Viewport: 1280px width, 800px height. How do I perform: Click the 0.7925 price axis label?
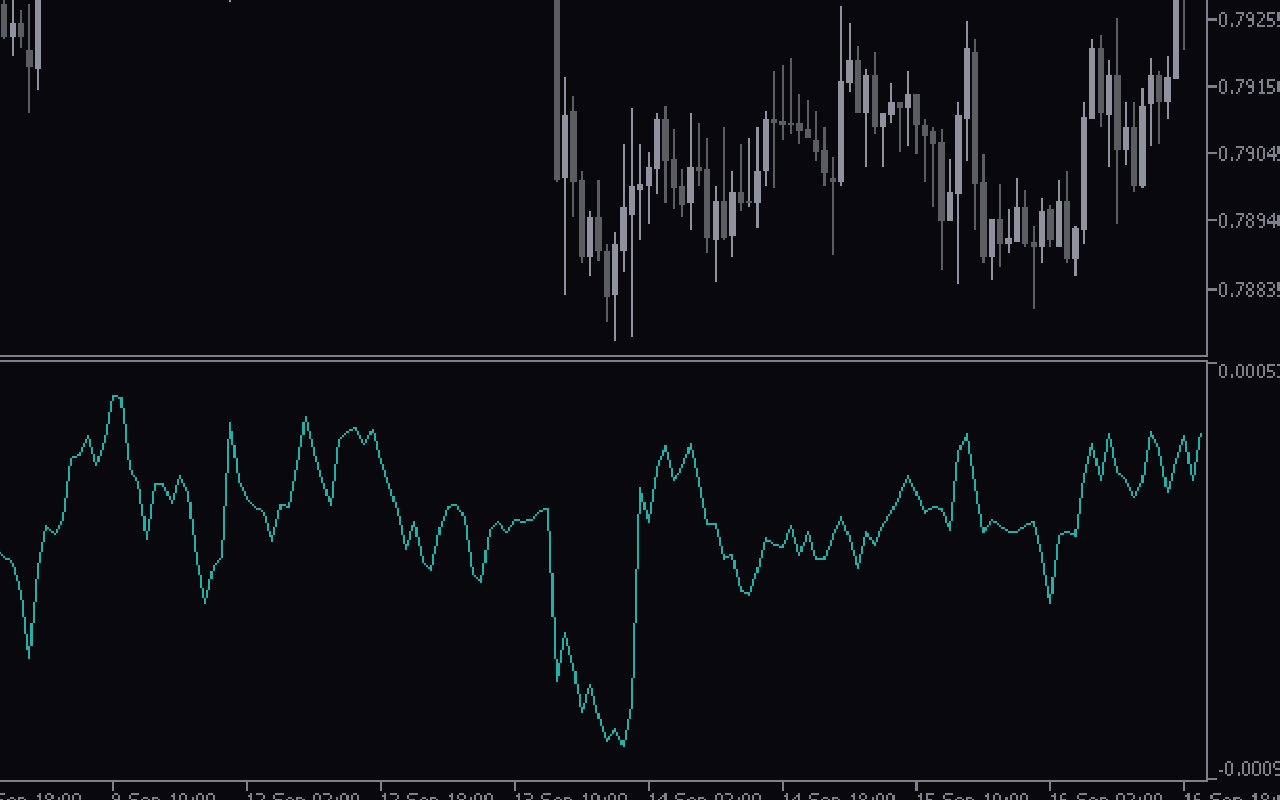click(x=1249, y=19)
